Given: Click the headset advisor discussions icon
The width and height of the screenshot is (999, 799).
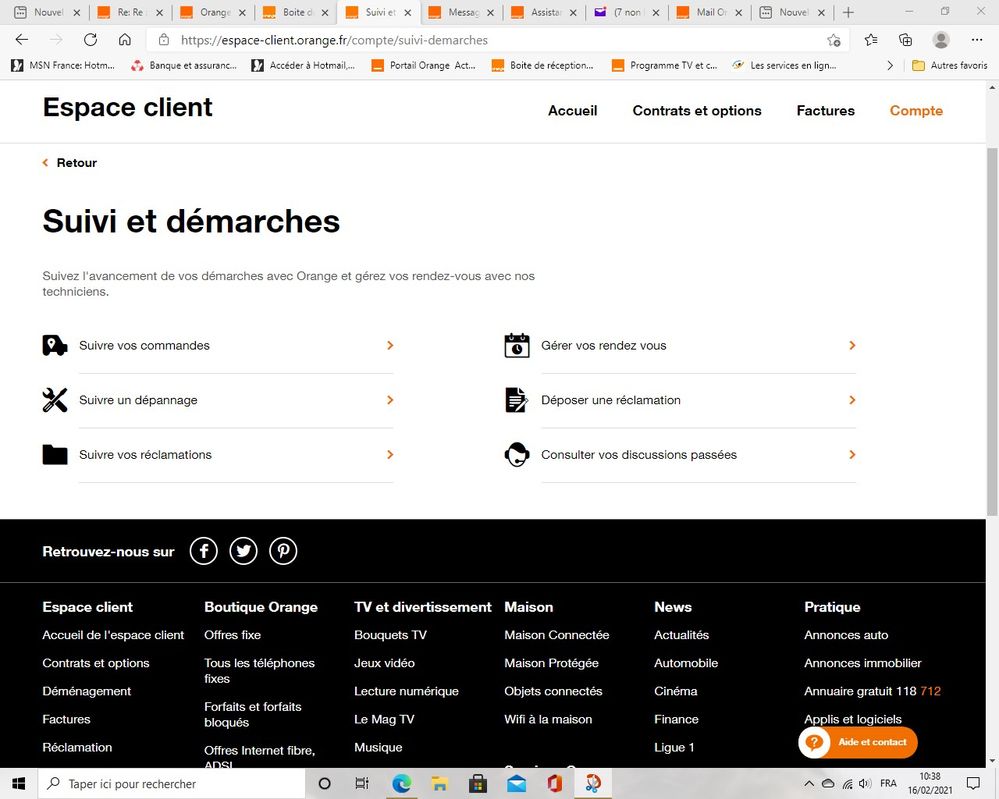Looking at the screenshot, I should tap(516, 455).
